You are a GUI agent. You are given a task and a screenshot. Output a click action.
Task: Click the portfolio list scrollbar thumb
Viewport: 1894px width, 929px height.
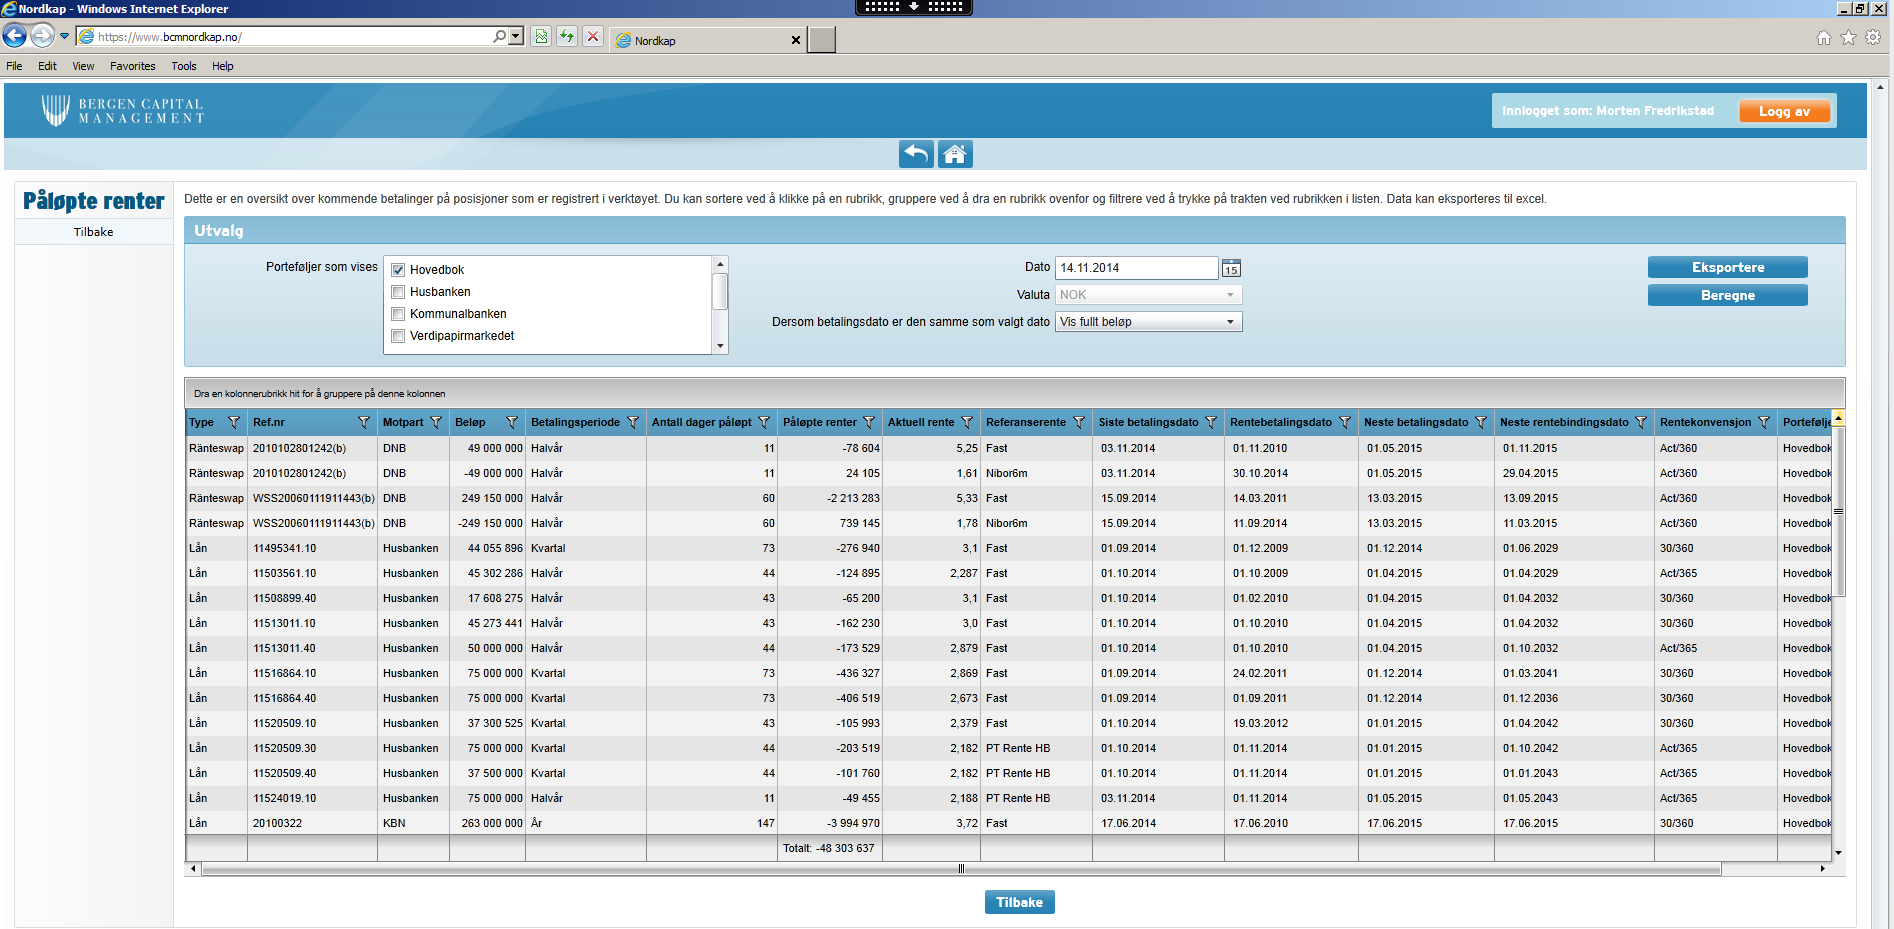click(720, 291)
